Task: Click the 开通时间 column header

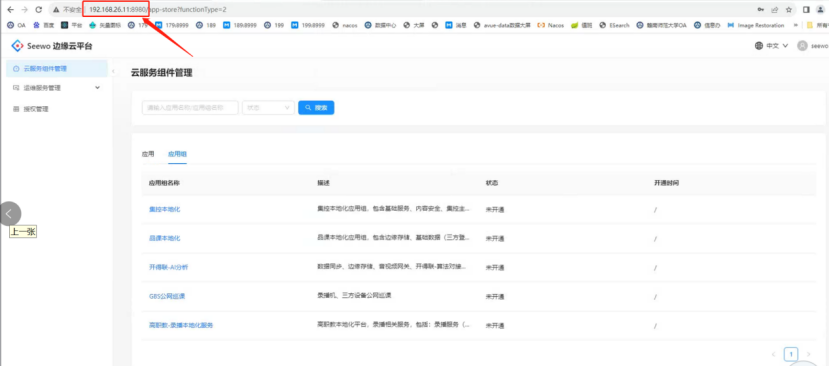Action: 666,182
